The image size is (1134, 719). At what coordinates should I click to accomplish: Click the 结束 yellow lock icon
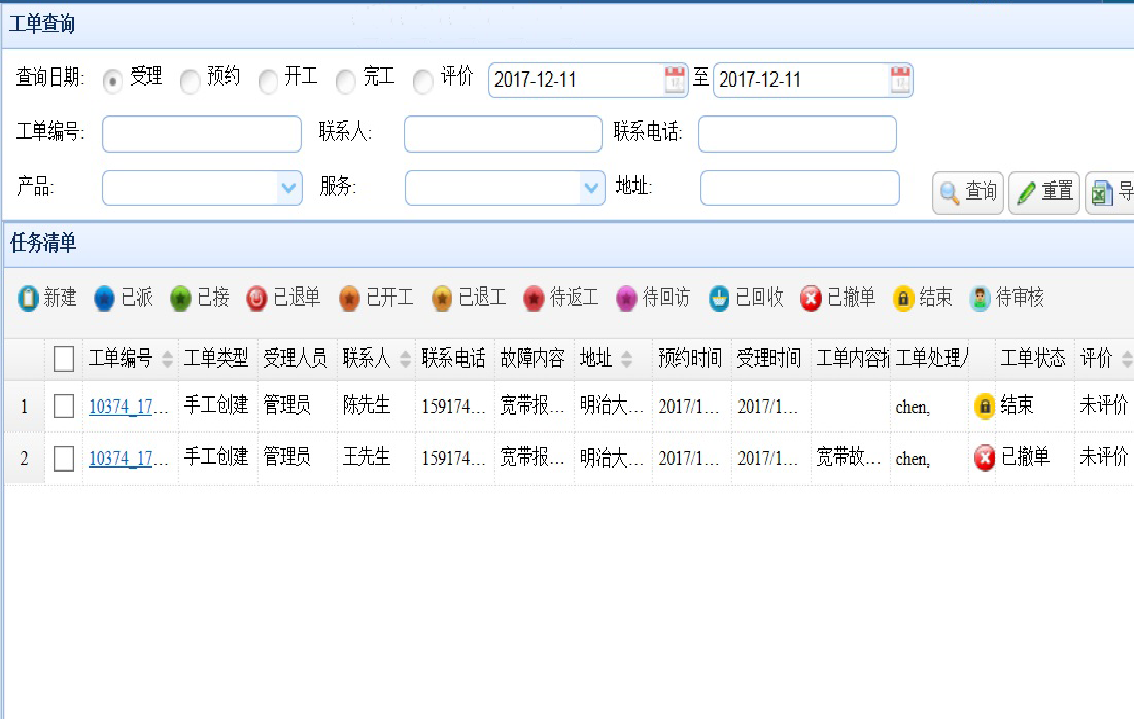pos(904,298)
